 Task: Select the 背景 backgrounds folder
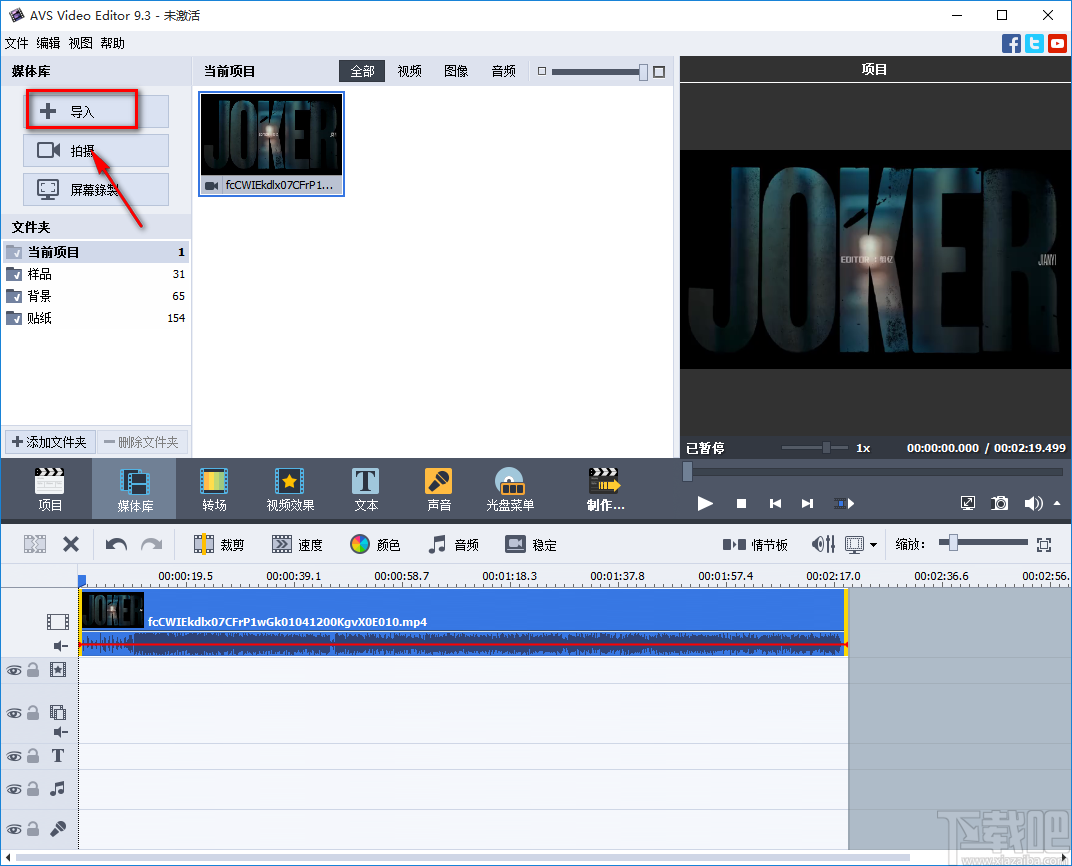click(x=96, y=296)
